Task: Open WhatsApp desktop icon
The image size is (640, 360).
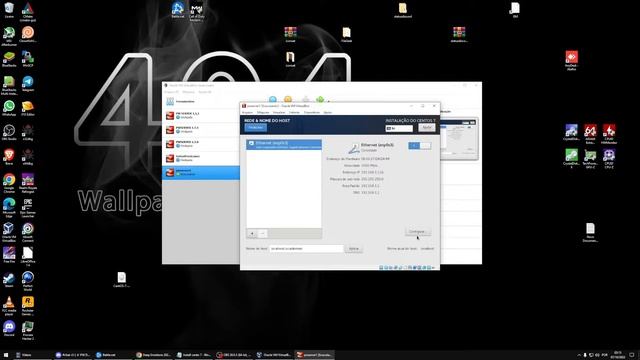Action: (9, 108)
